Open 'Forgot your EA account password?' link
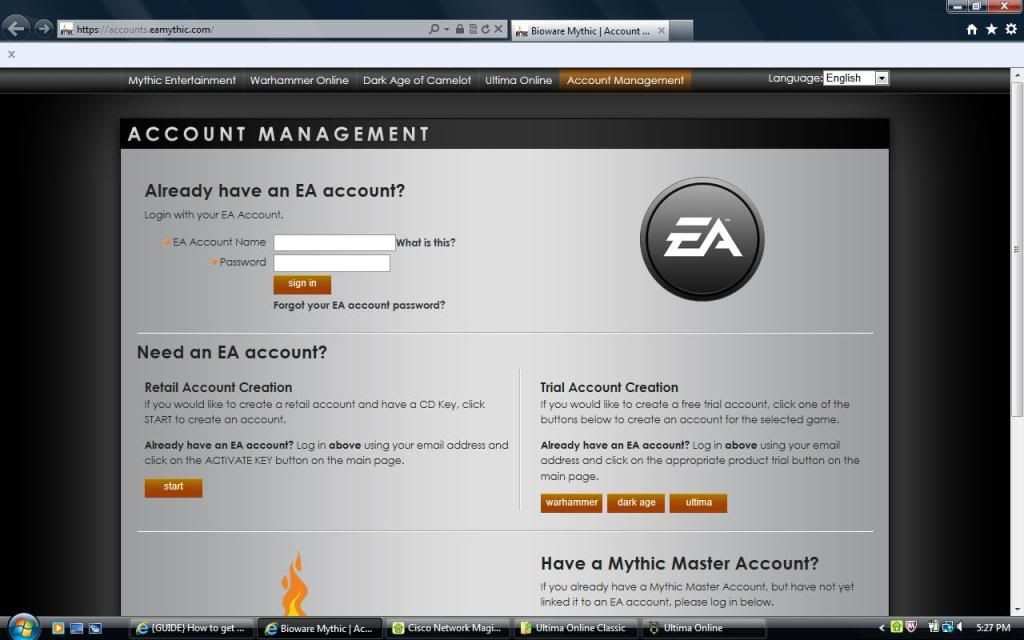1024x640 pixels. coord(359,305)
